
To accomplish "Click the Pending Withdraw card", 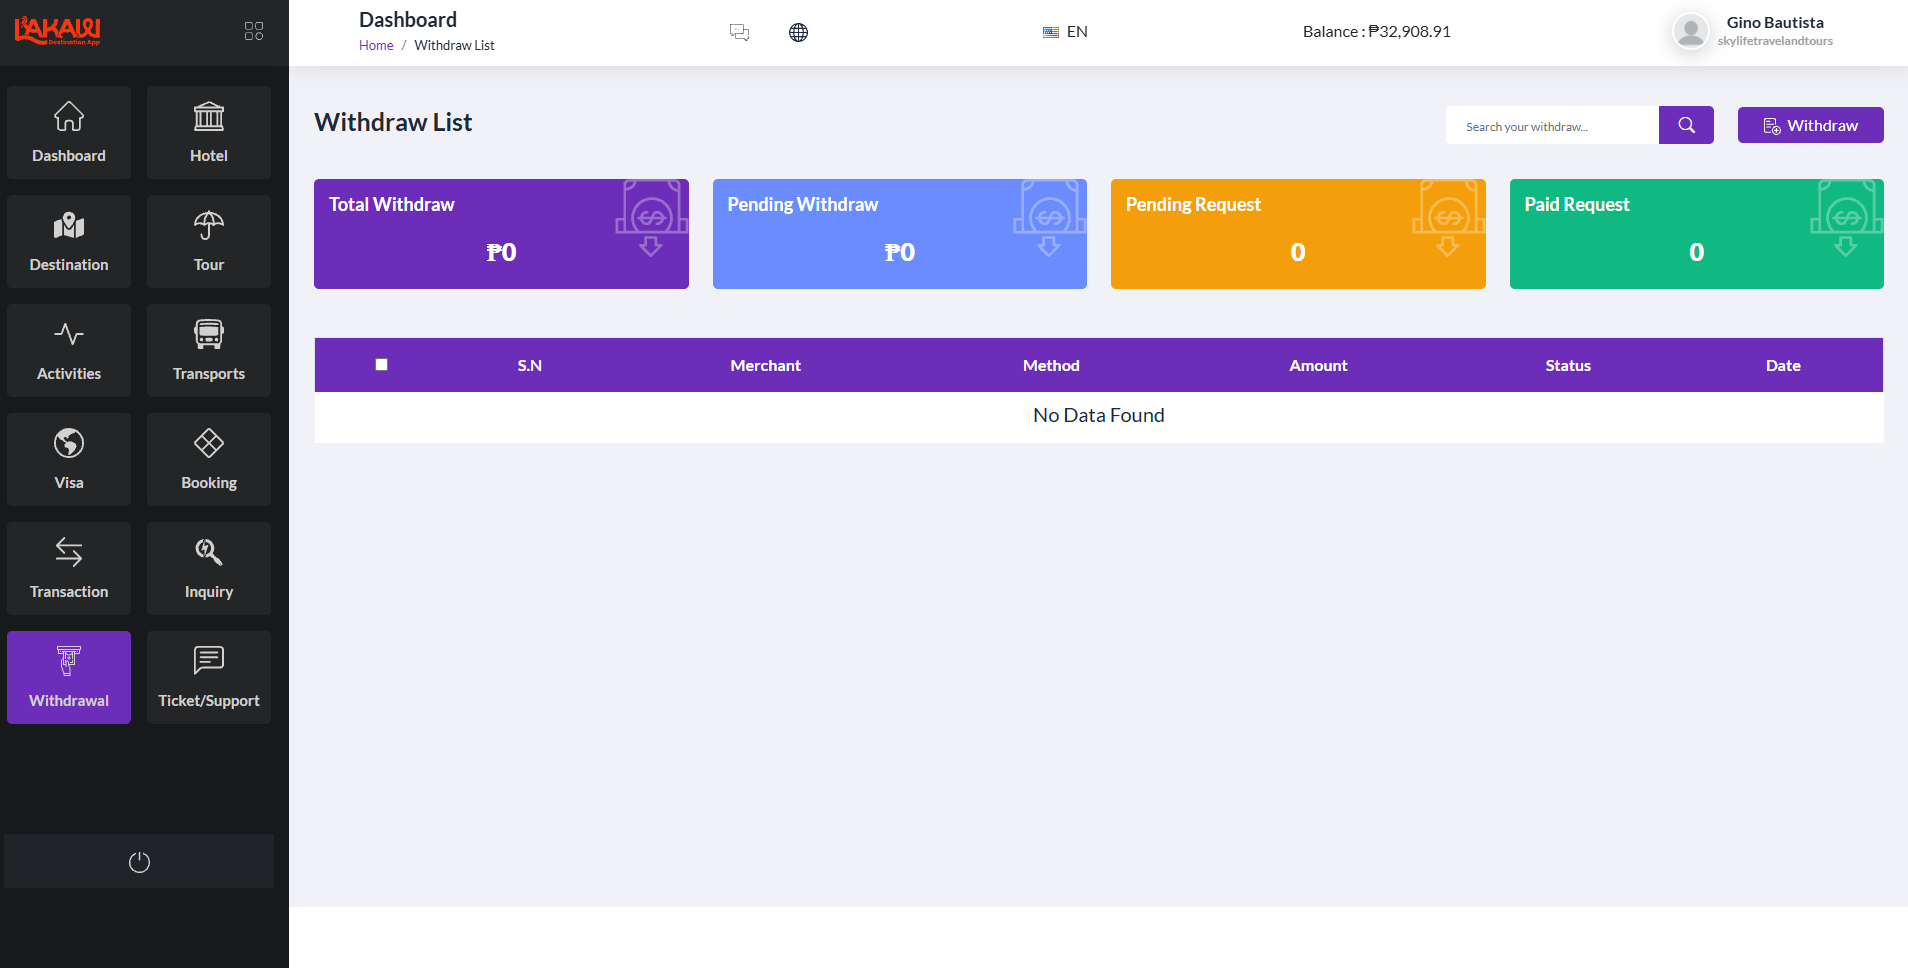I will tap(900, 234).
